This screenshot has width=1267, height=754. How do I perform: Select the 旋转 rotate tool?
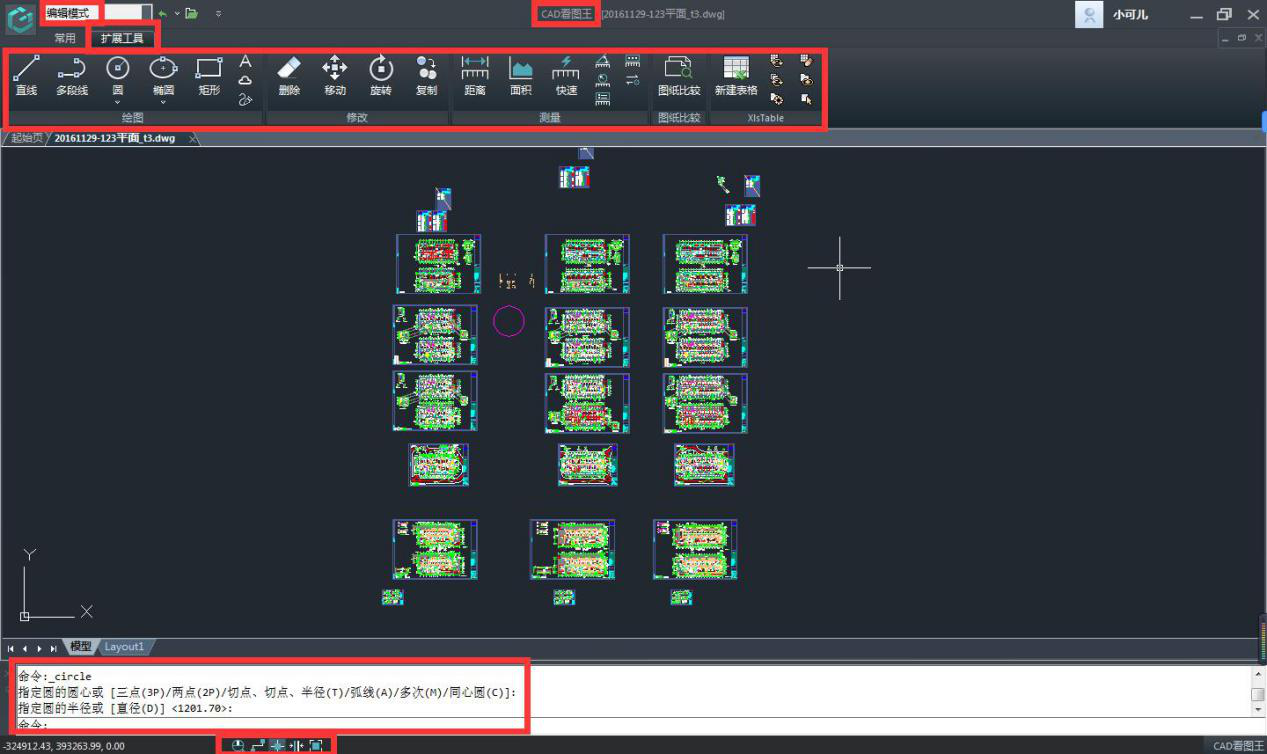[x=380, y=76]
